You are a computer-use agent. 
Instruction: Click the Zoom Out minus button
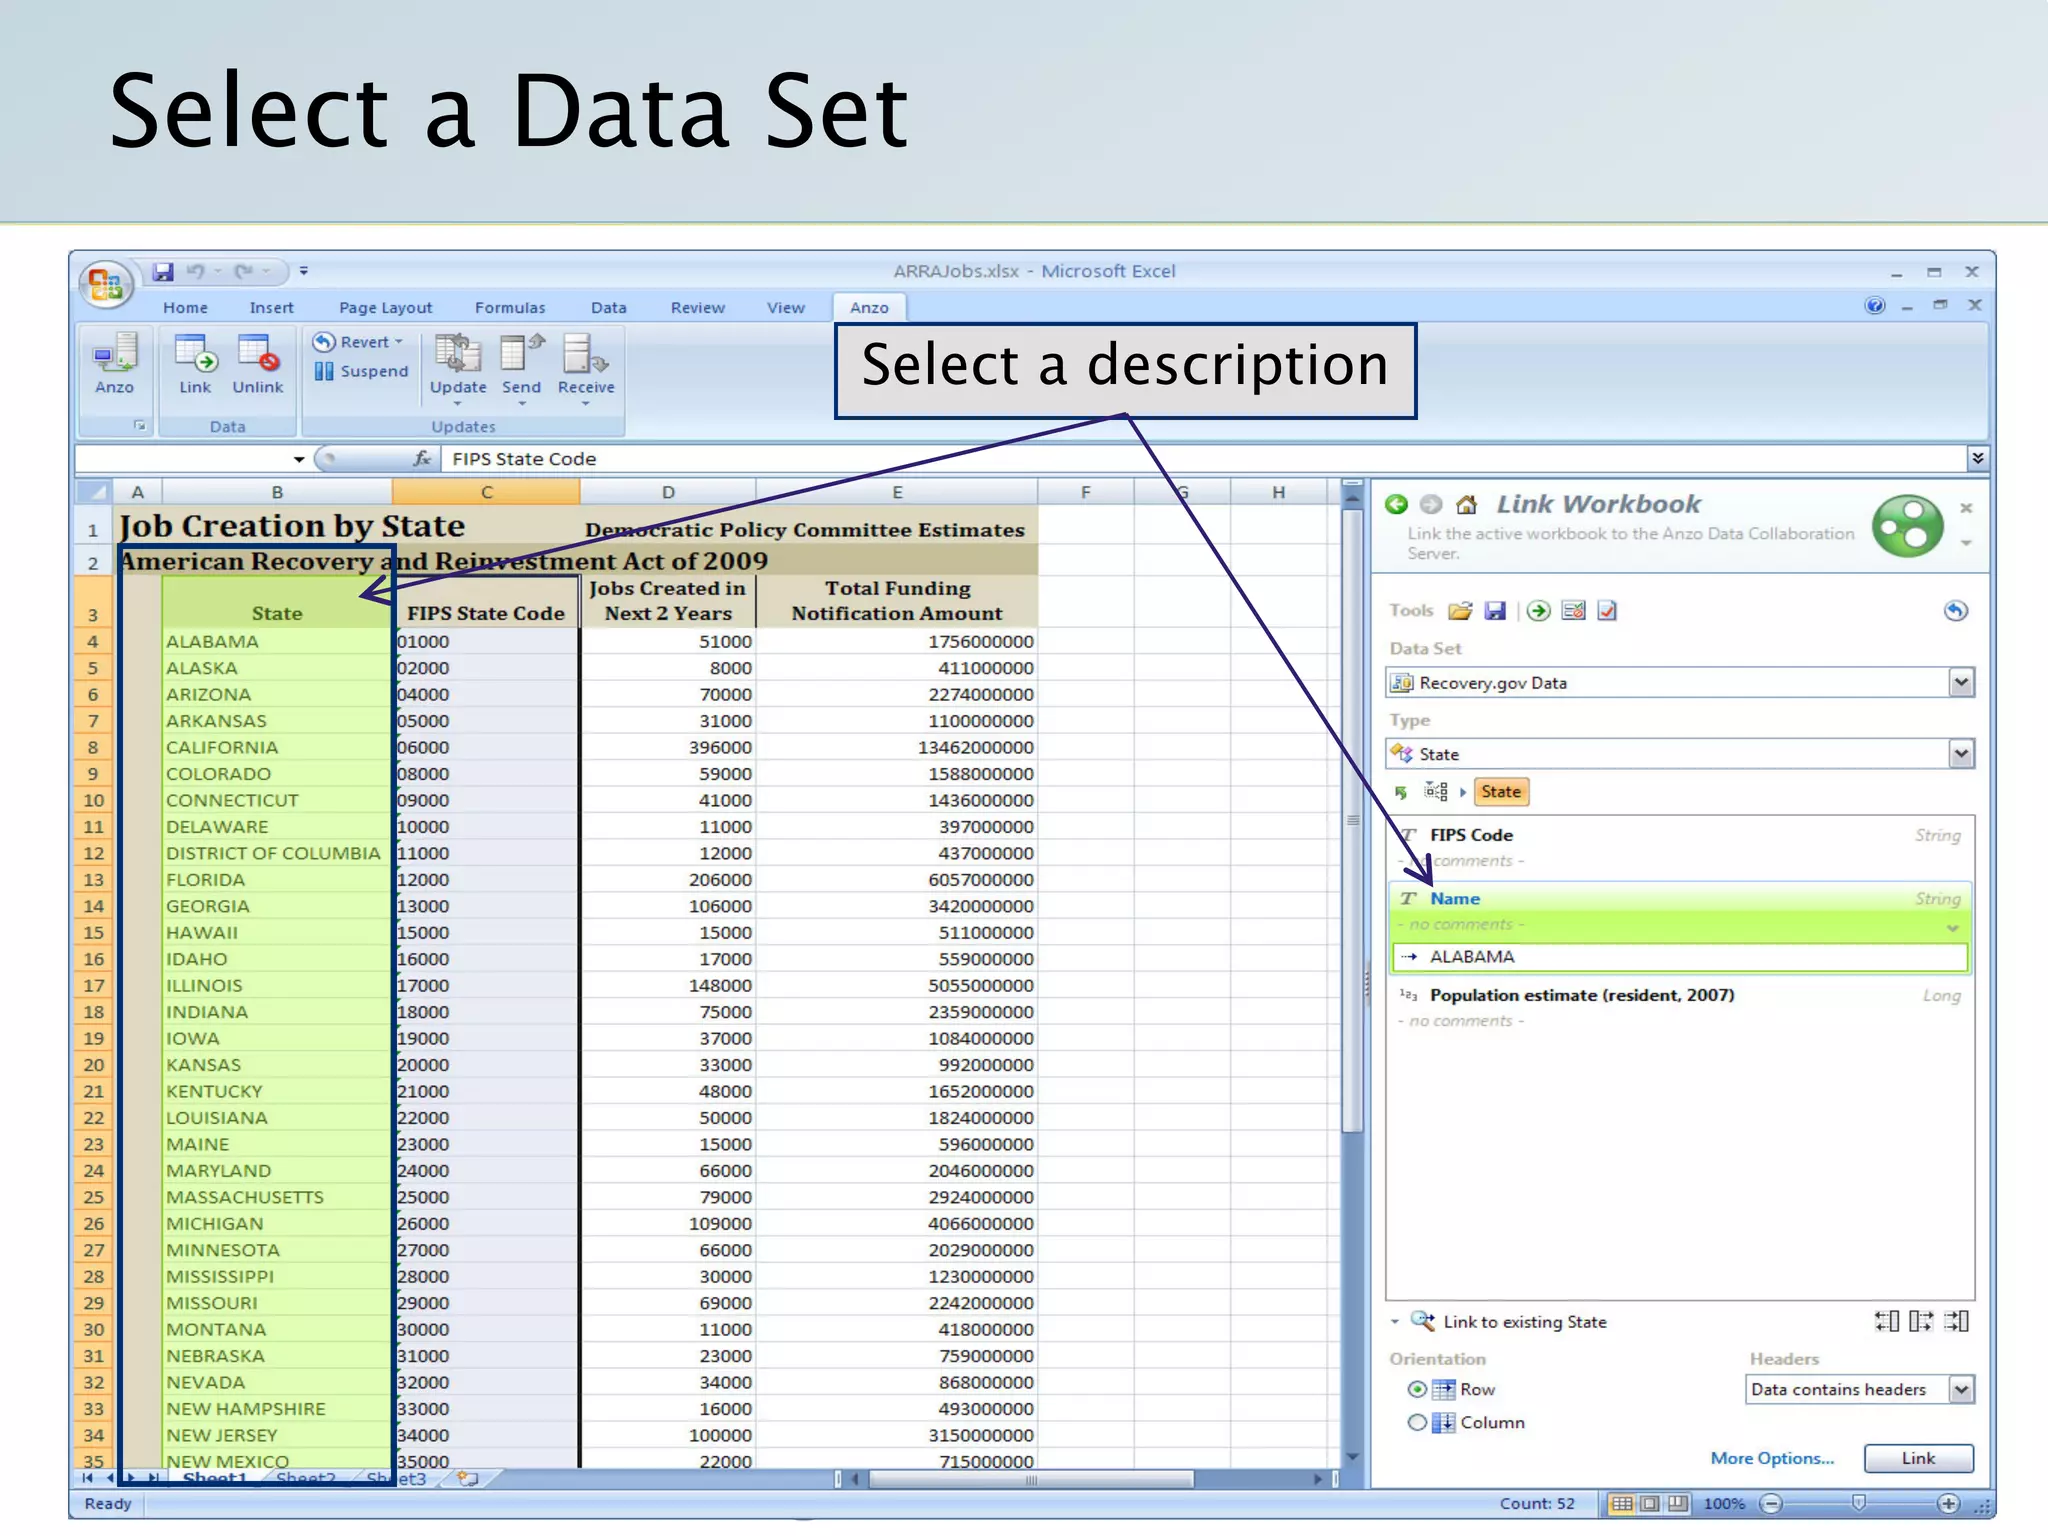1771,1503
